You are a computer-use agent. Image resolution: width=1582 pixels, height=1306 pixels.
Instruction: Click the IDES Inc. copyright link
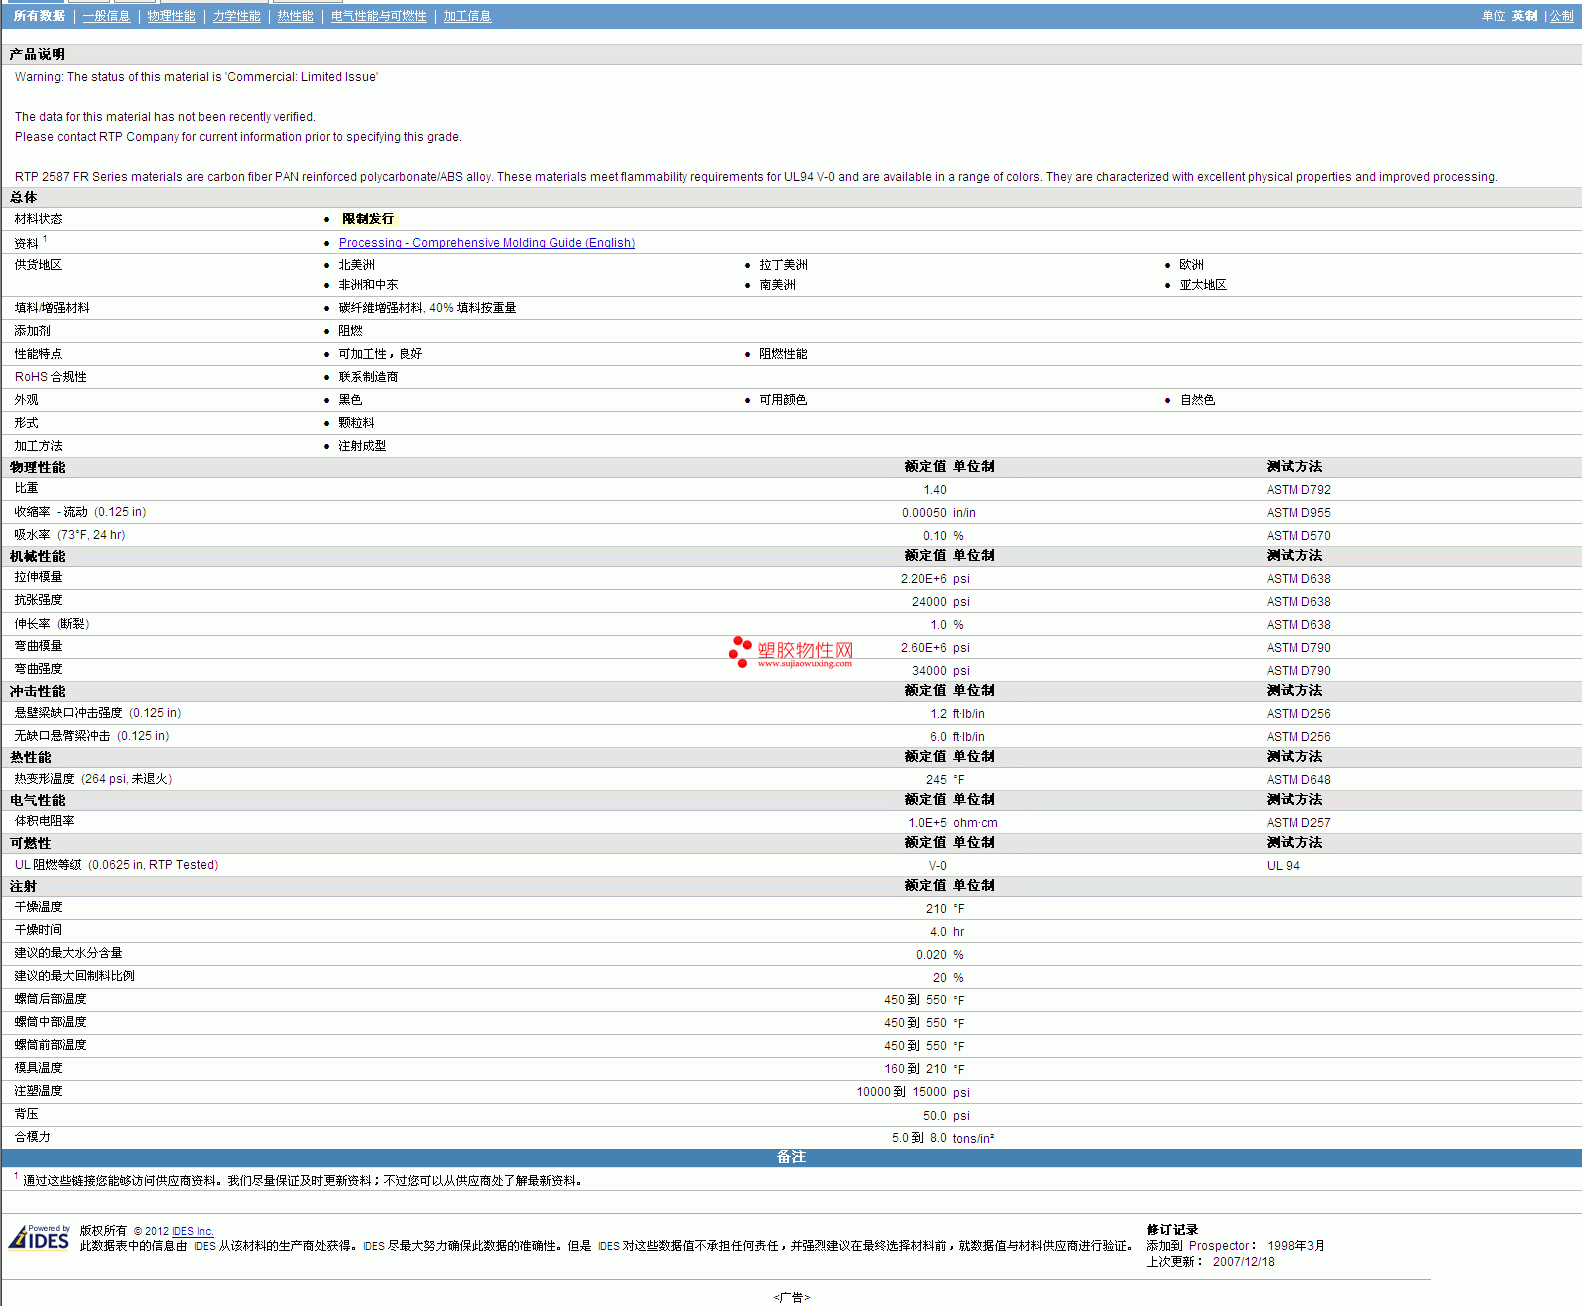(x=192, y=1231)
